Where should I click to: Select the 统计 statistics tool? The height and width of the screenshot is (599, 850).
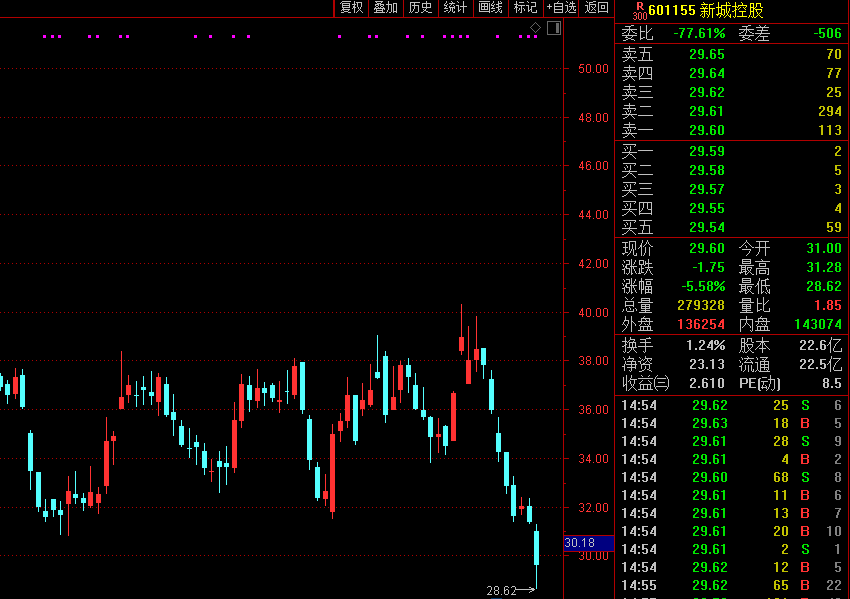pos(455,8)
